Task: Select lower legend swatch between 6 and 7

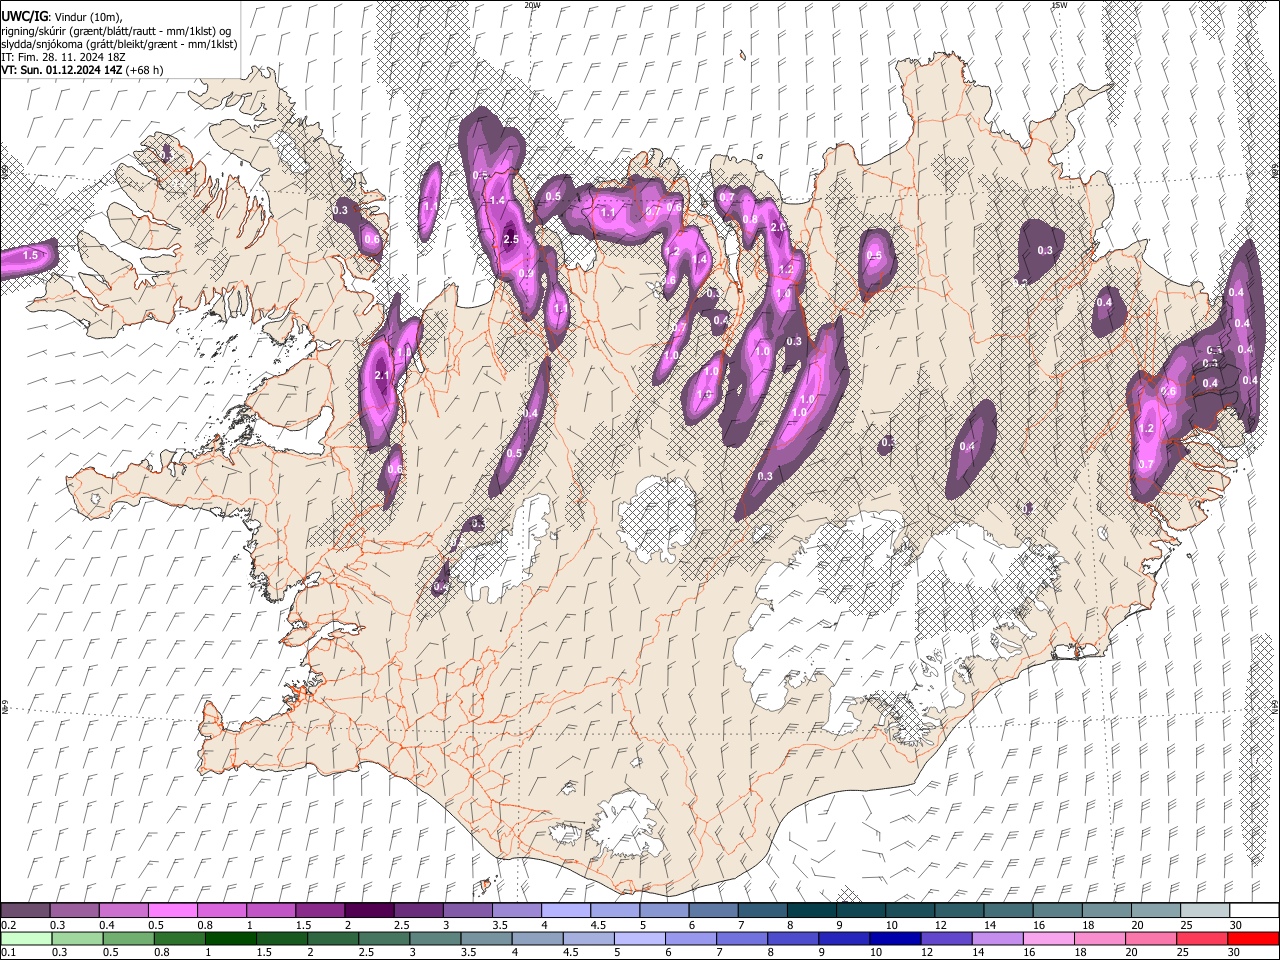Action: (691, 938)
